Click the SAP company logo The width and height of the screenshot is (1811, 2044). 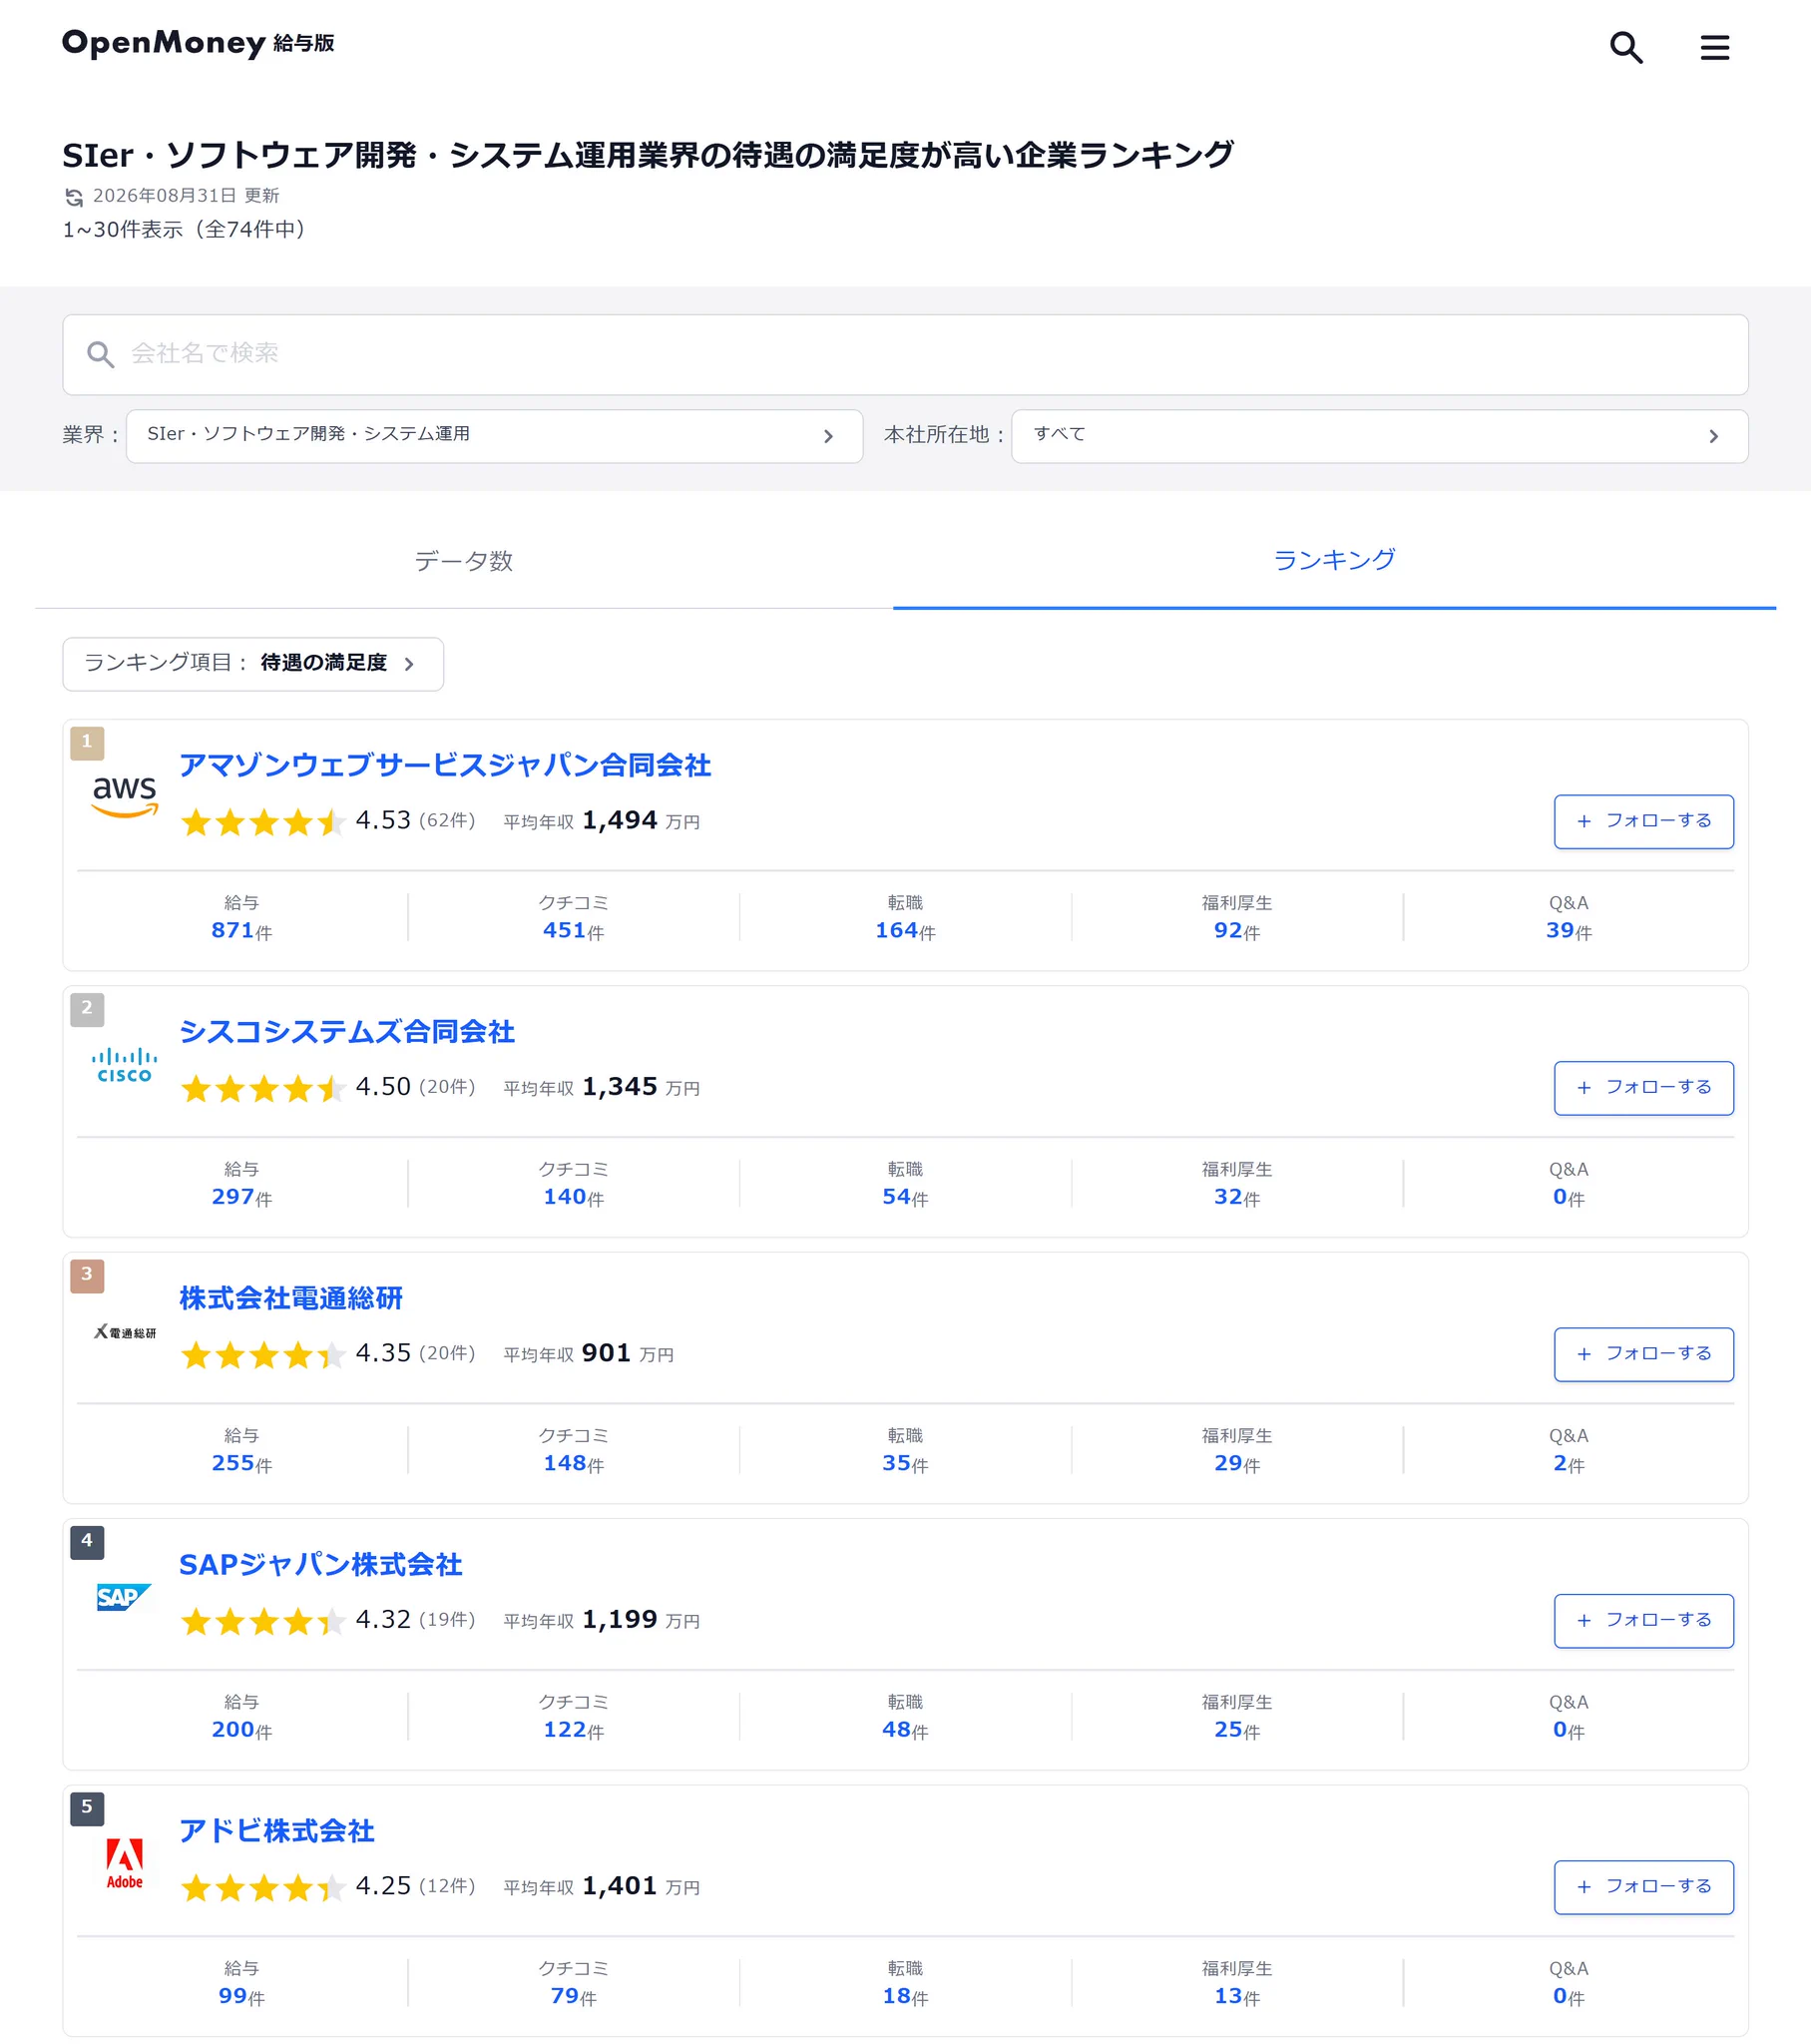click(x=124, y=1597)
